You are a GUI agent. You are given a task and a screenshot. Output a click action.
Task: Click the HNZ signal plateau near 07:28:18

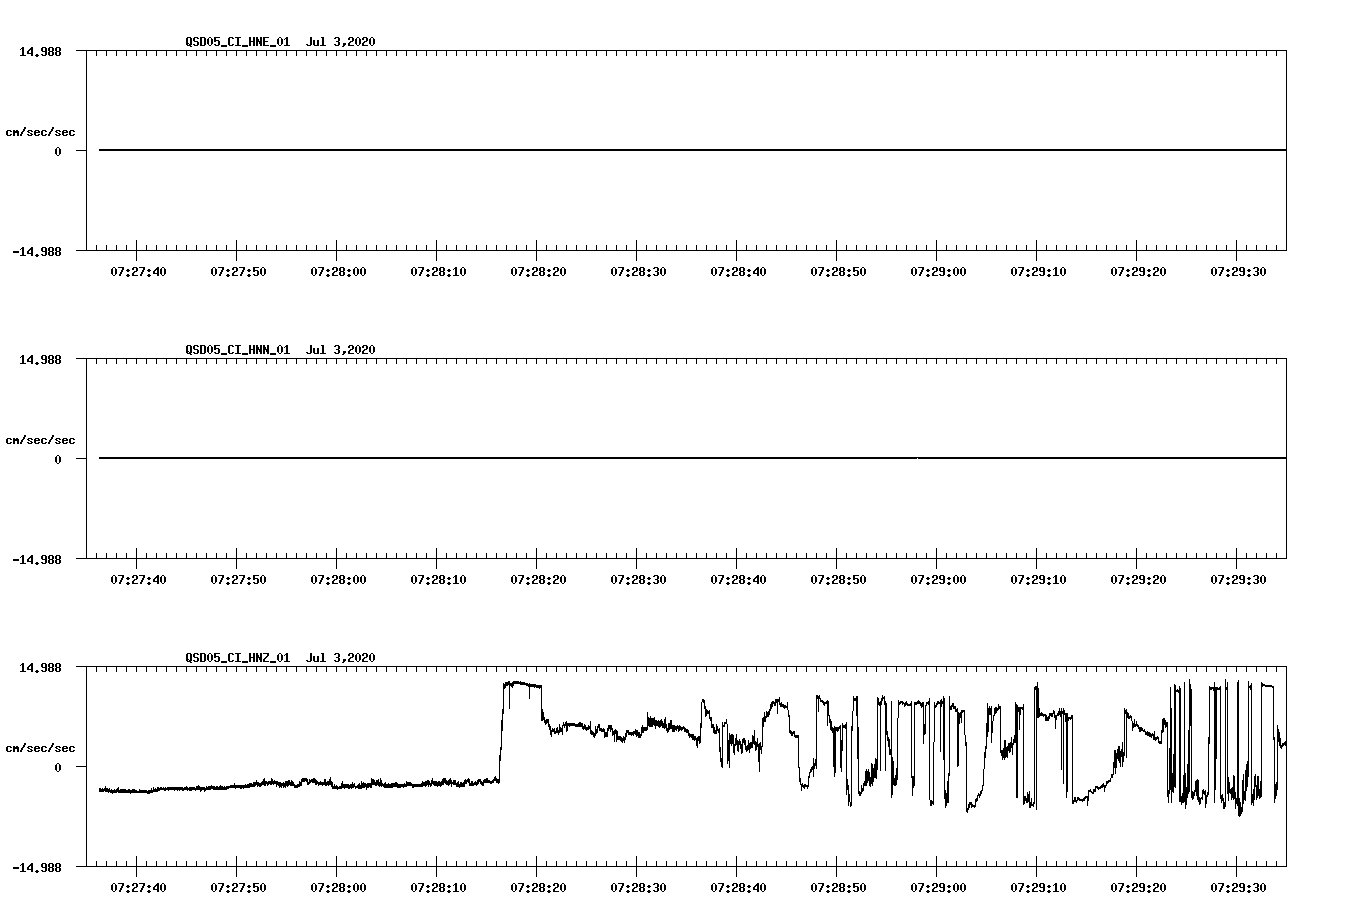pyautogui.click(x=521, y=684)
